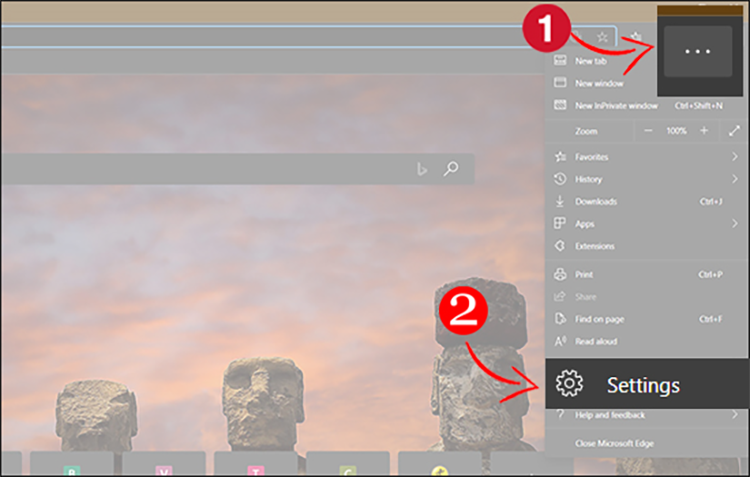Enter full screen with the zoom expand icon
Screen dimensions: 750x477
point(734,131)
